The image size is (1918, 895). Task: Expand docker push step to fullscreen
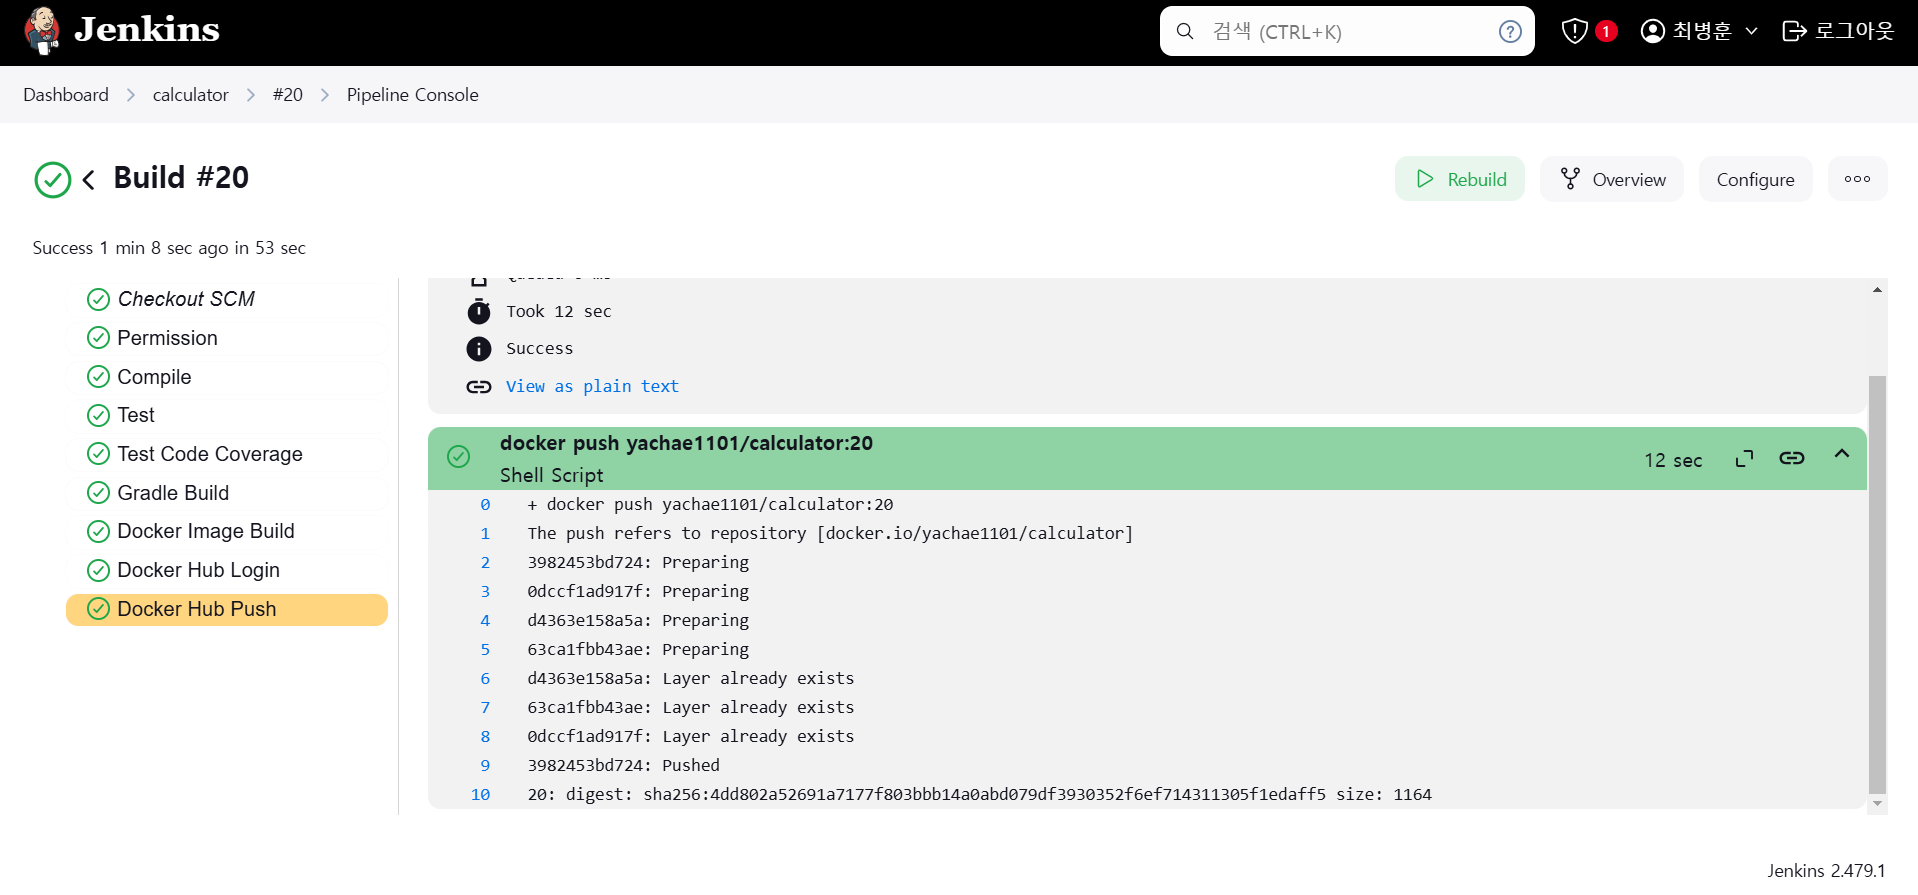1744,459
